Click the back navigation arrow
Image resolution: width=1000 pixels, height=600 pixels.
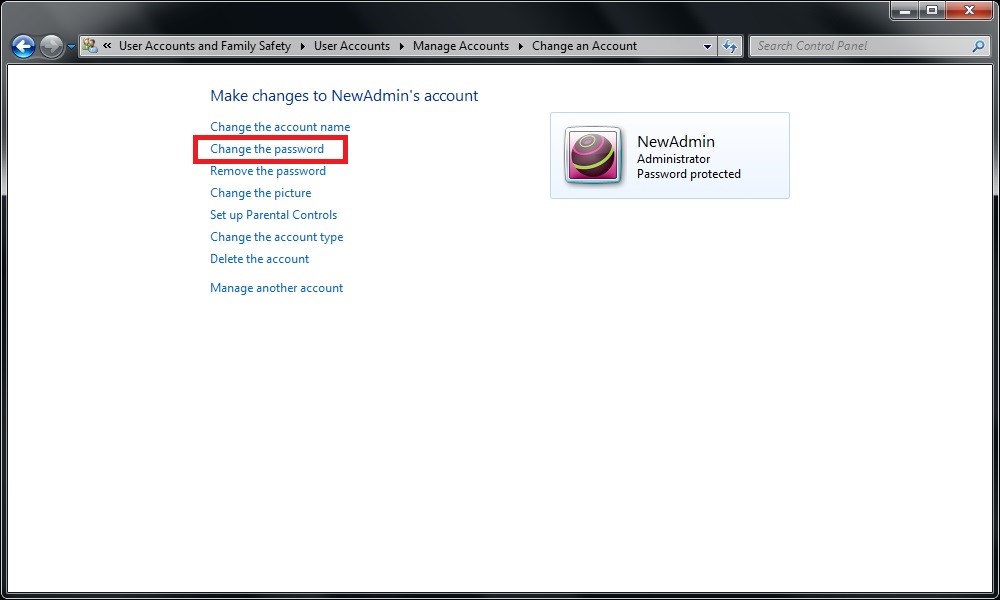[x=22, y=46]
